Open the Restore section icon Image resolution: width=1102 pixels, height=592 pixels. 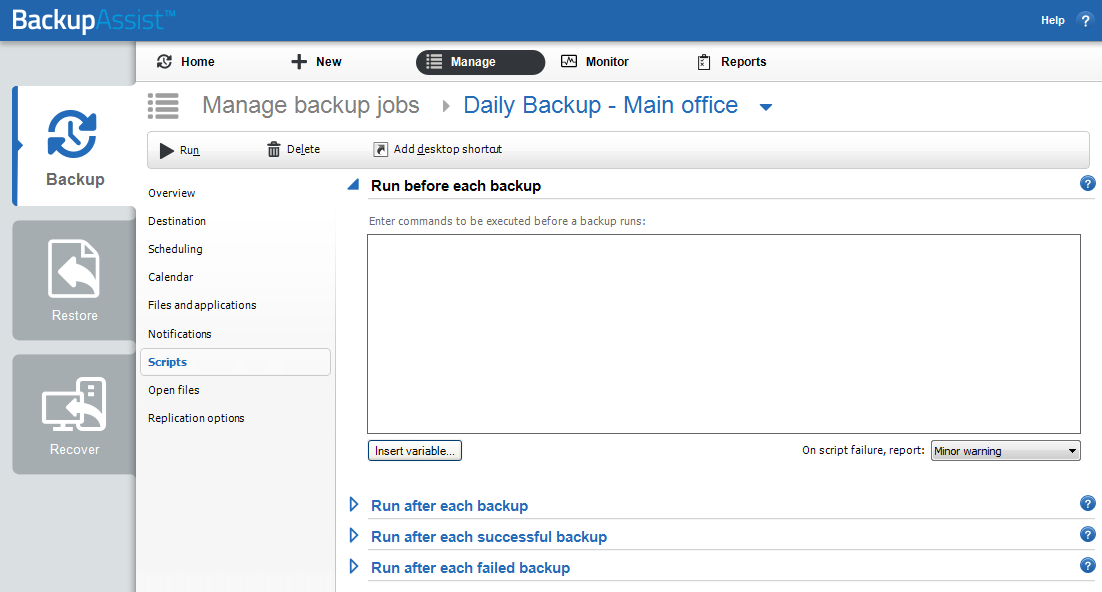(x=74, y=268)
